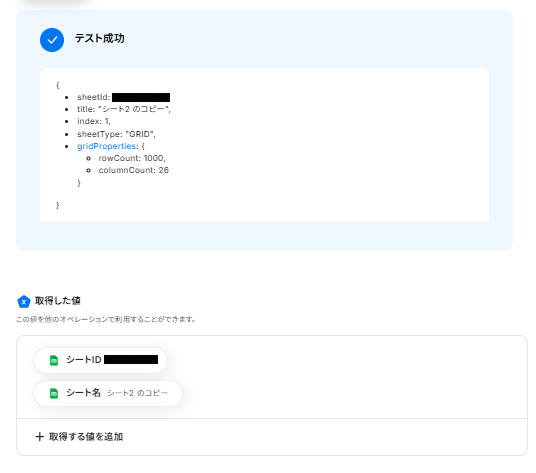Click the blue checkmark success icon
The width and height of the screenshot is (536, 473).
click(x=52, y=40)
